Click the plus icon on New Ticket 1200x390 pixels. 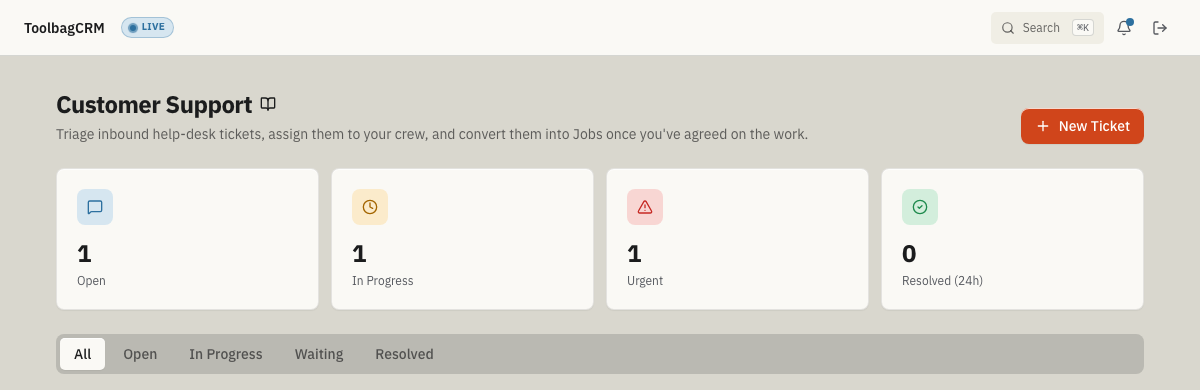[x=1043, y=126]
